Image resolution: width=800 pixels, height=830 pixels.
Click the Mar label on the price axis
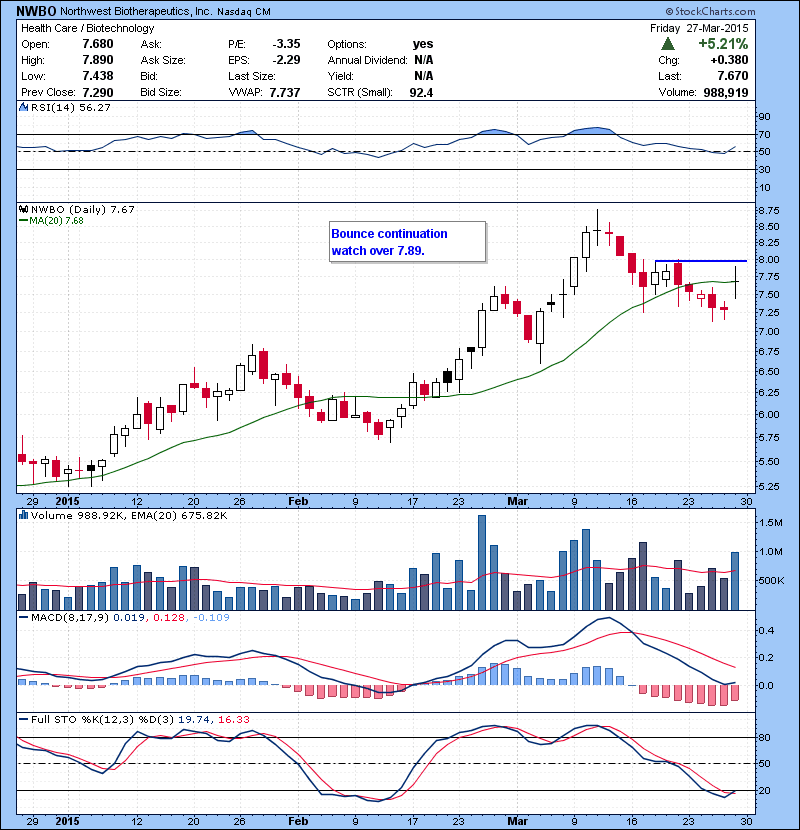pyautogui.click(x=517, y=501)
